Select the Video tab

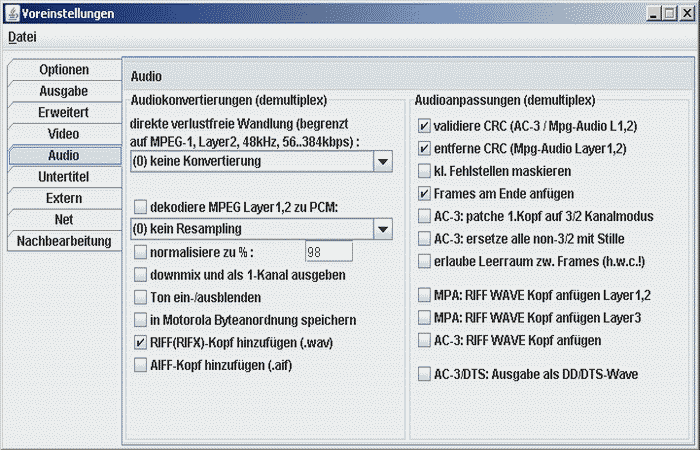(64, 134)
